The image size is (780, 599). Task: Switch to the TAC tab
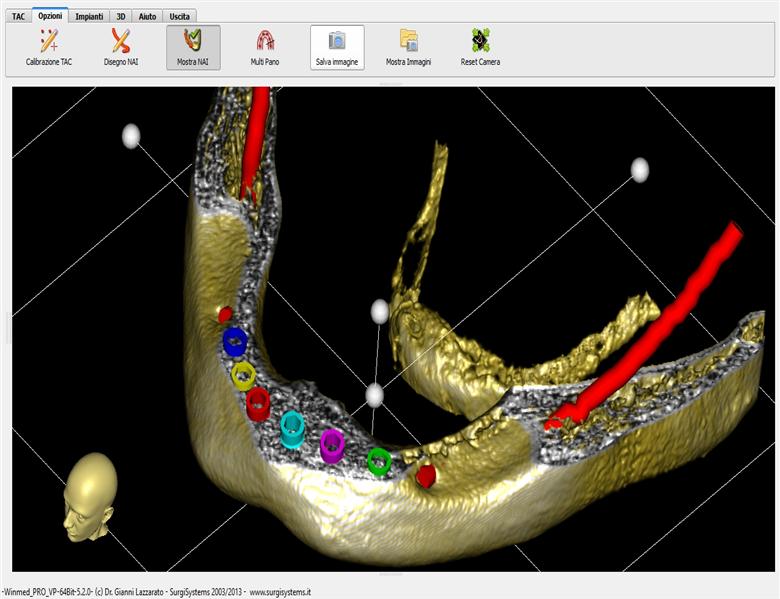pos(18,16)
